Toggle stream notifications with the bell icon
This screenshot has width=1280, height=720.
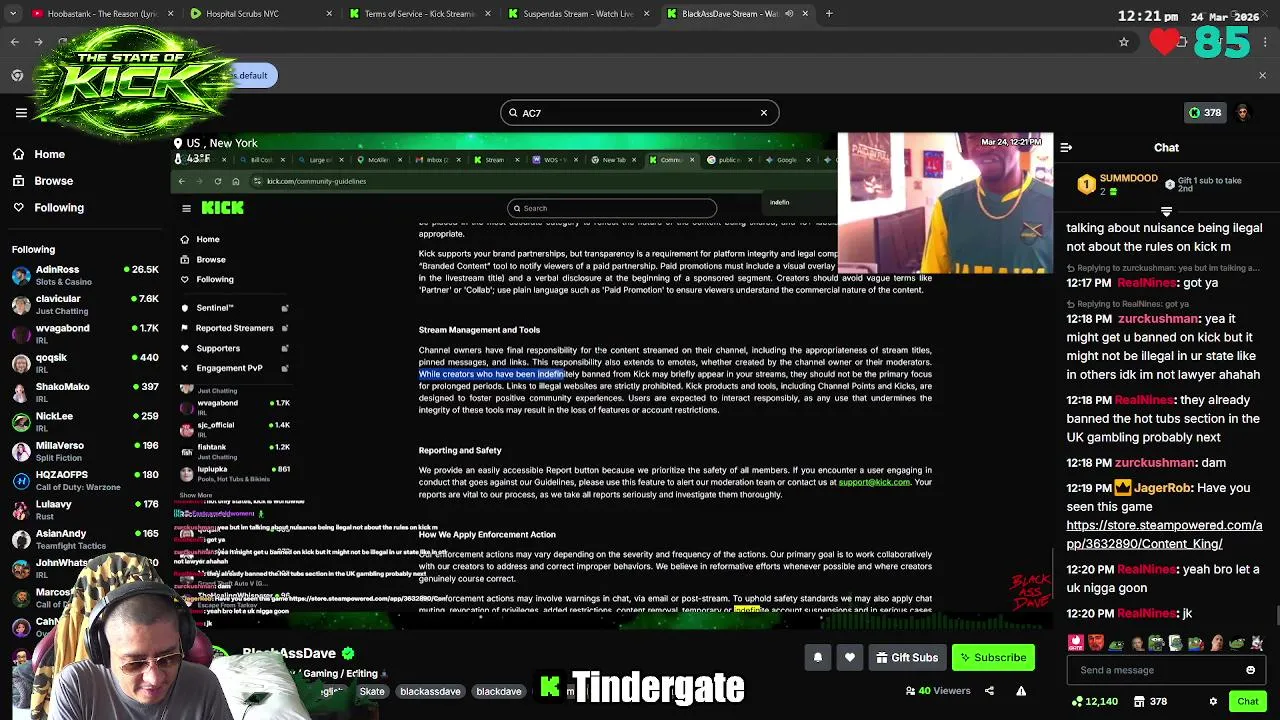tap(818, 657)
